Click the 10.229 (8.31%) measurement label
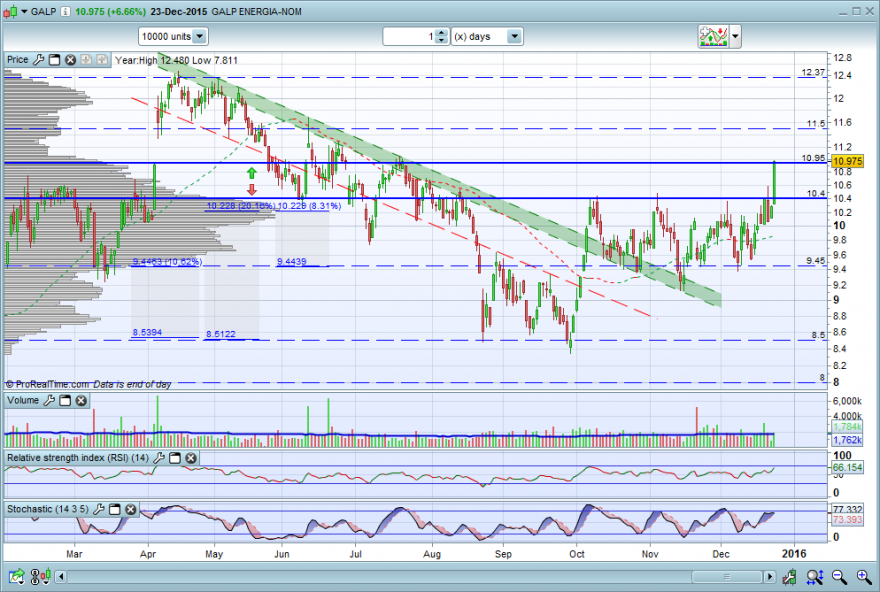The height and width of the screenshot is (592, 880). click(x=309, y=206)
